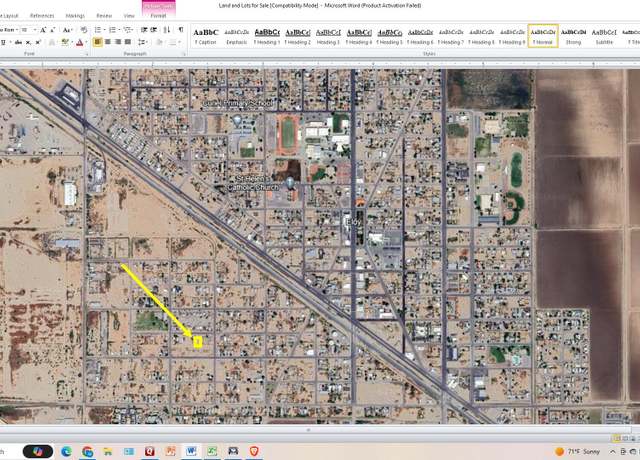Open PowerPoint from the taskbar
The image size is (640, 460).
pos(170,451)
